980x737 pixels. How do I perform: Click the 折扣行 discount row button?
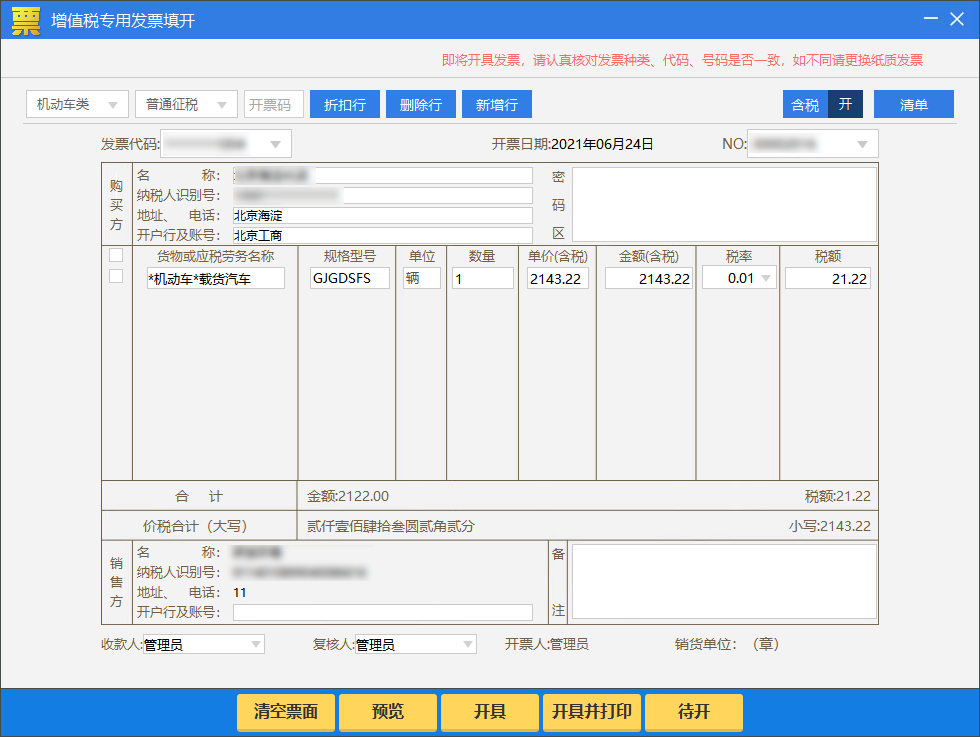click(344, 105)
